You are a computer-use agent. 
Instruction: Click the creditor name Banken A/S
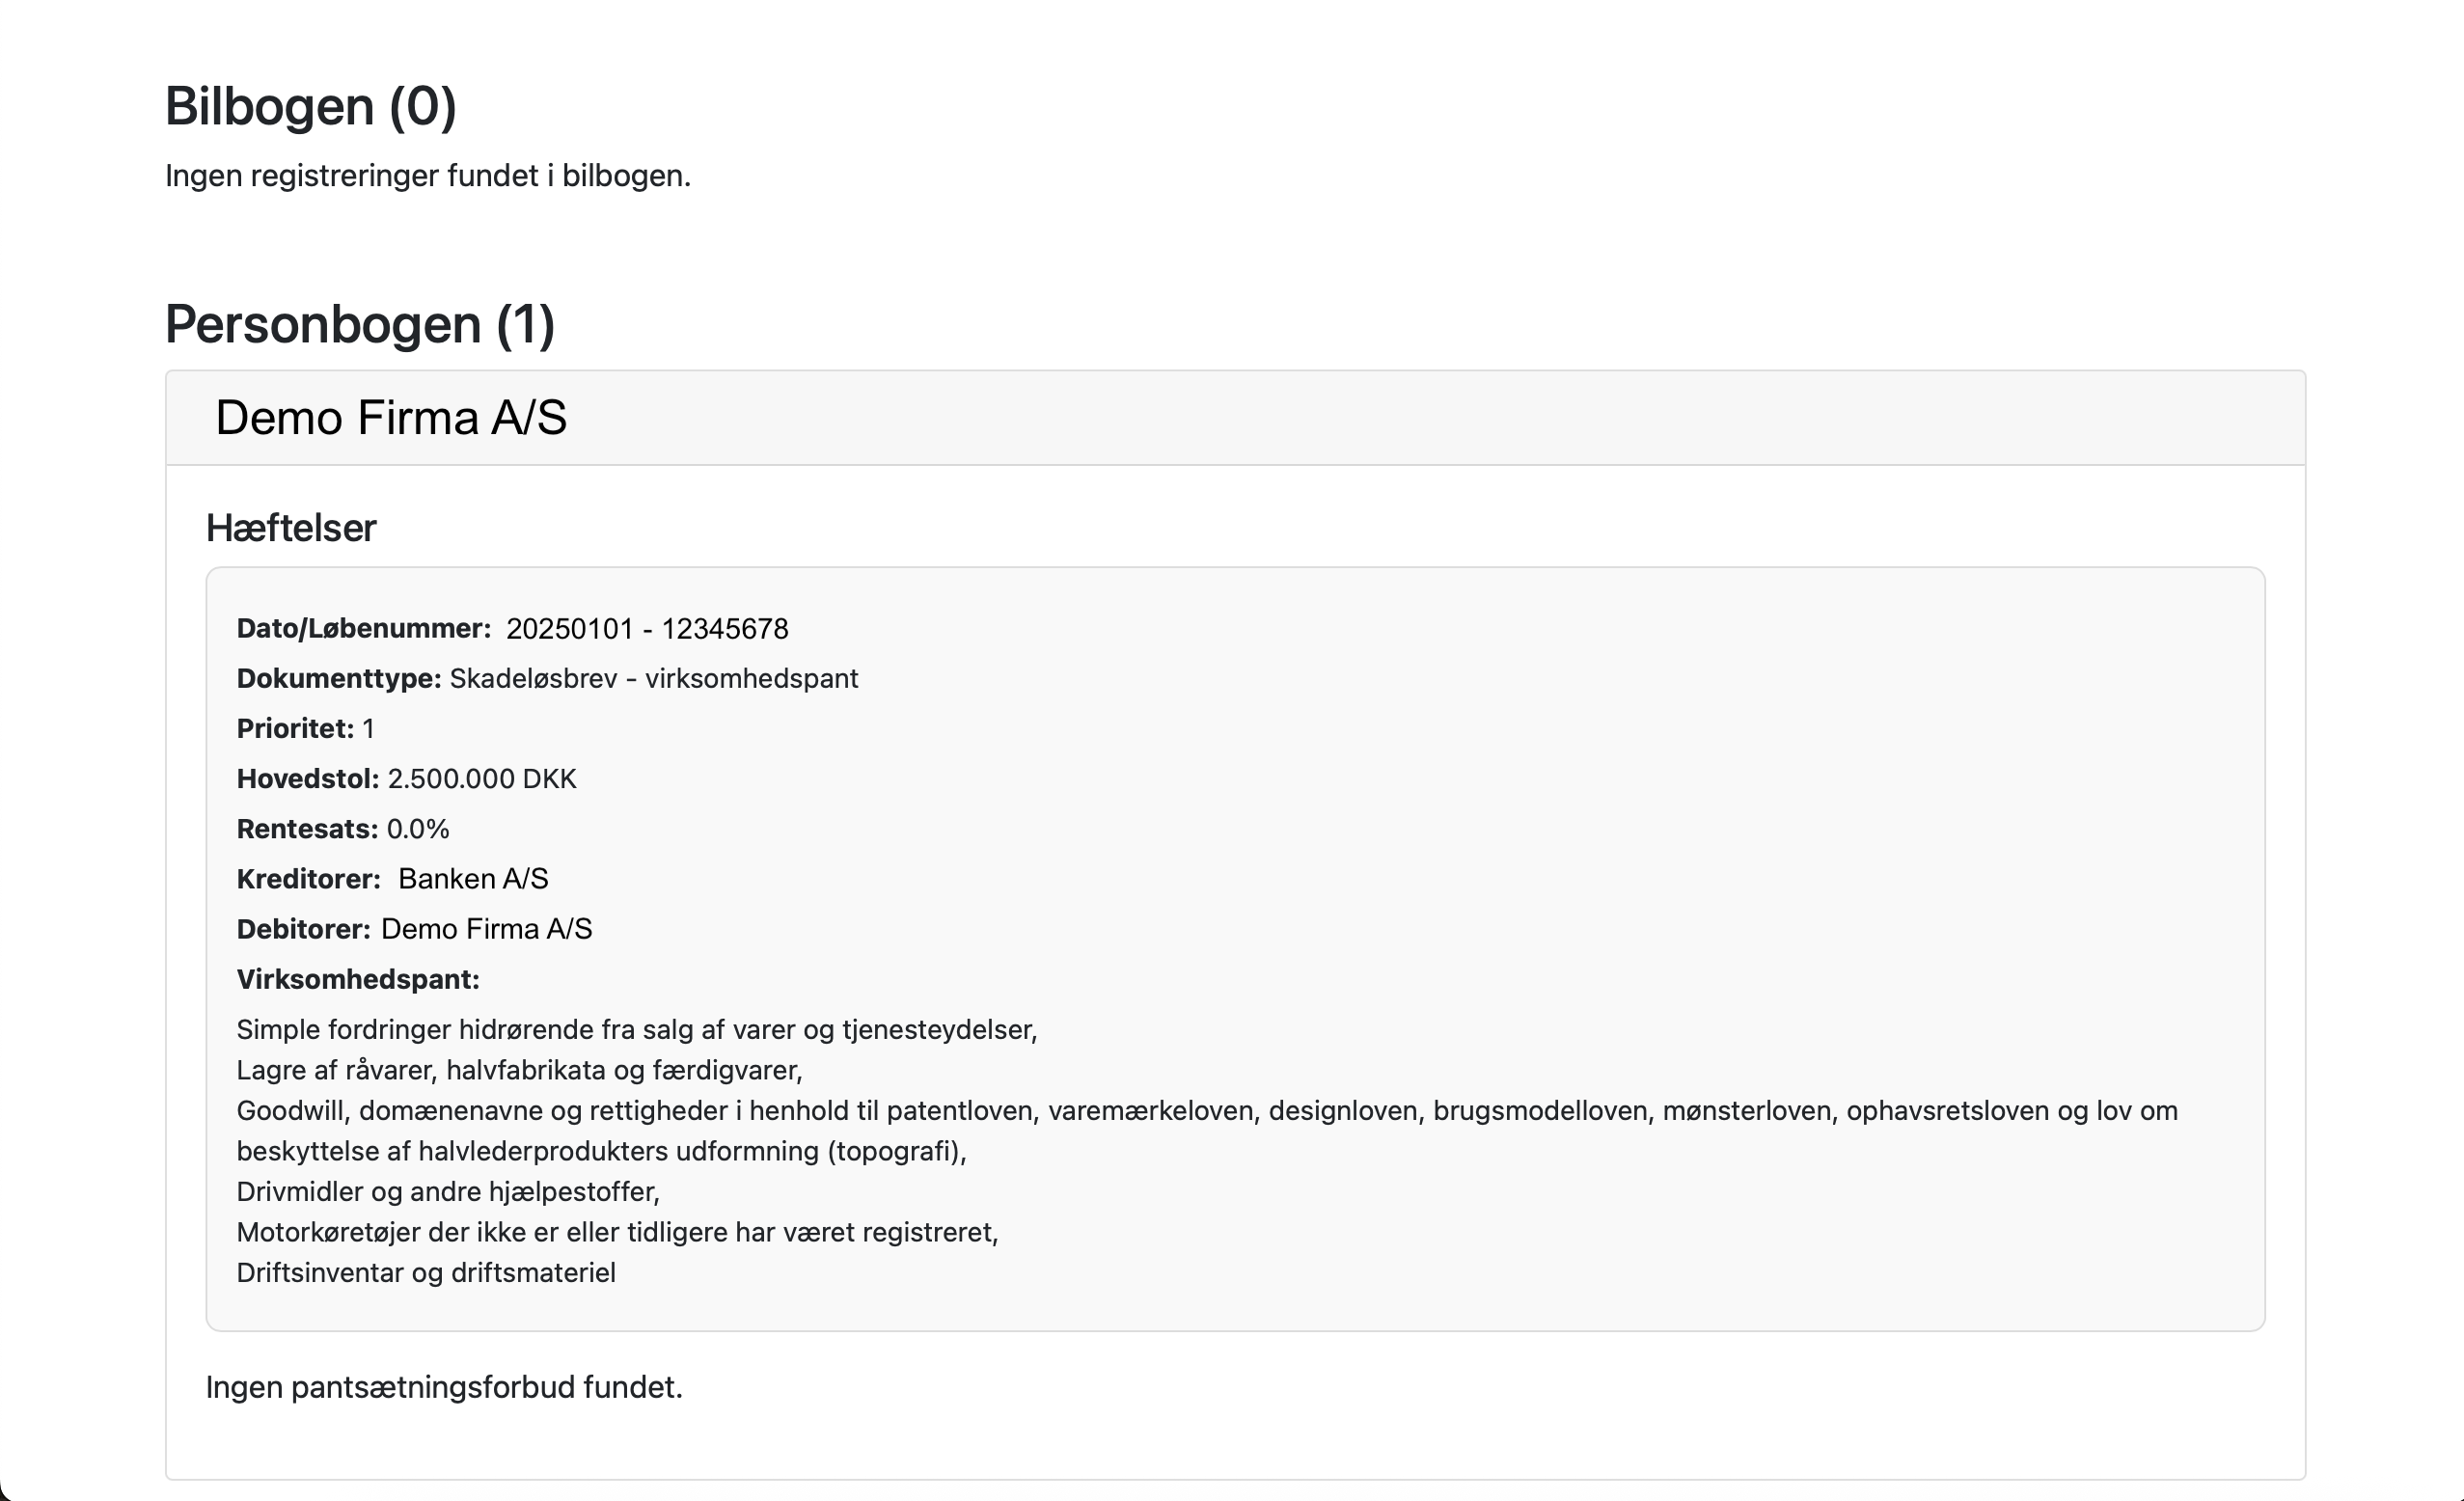[473, 879]
